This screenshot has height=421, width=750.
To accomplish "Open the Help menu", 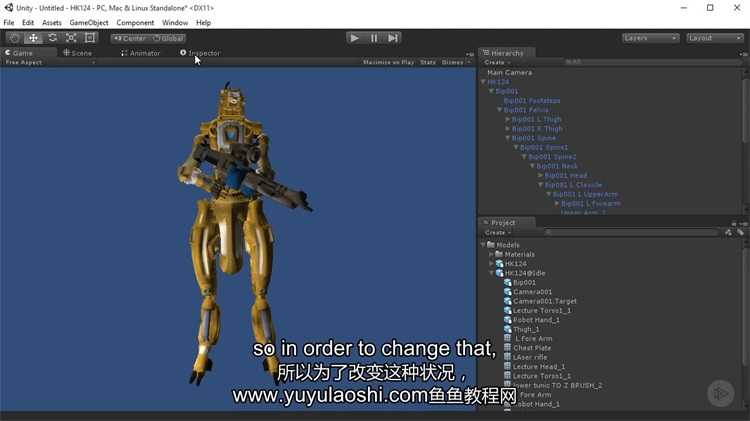I will (203, 22).
